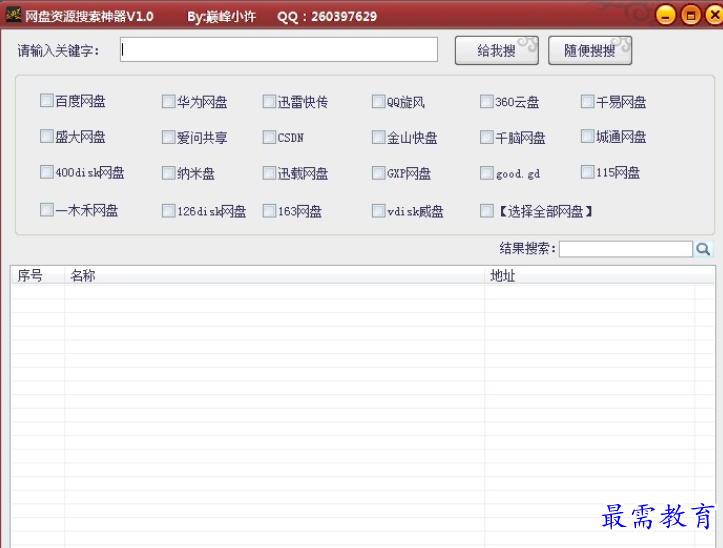723x548 pixels.
Task: Tick the vdisk威盘 checkbox
Action: tap(379, 211)
